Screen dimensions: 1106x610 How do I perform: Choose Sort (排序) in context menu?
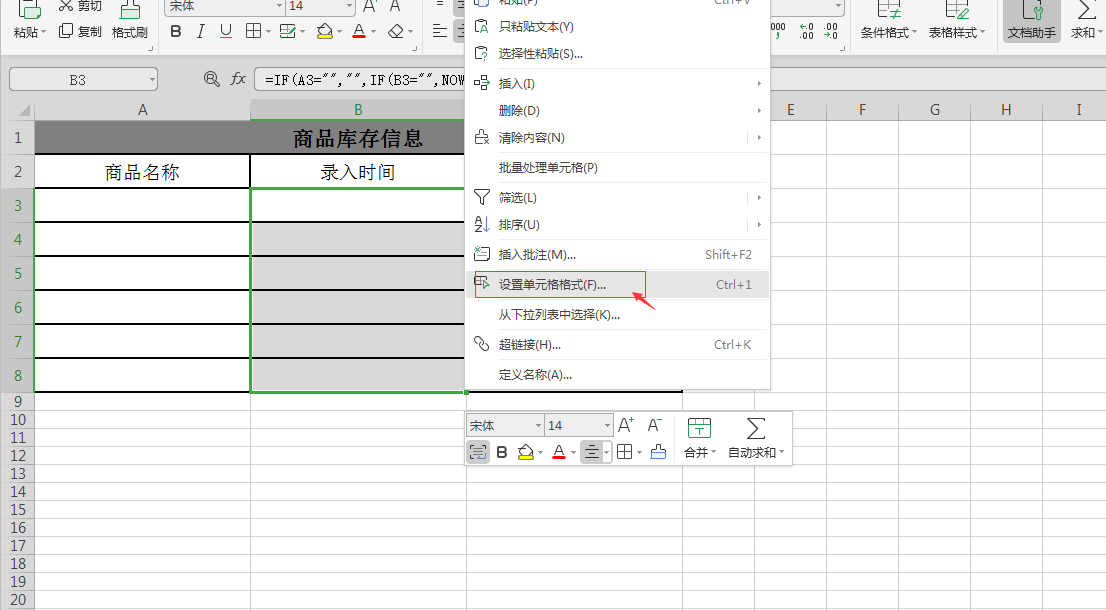[617, 225]
